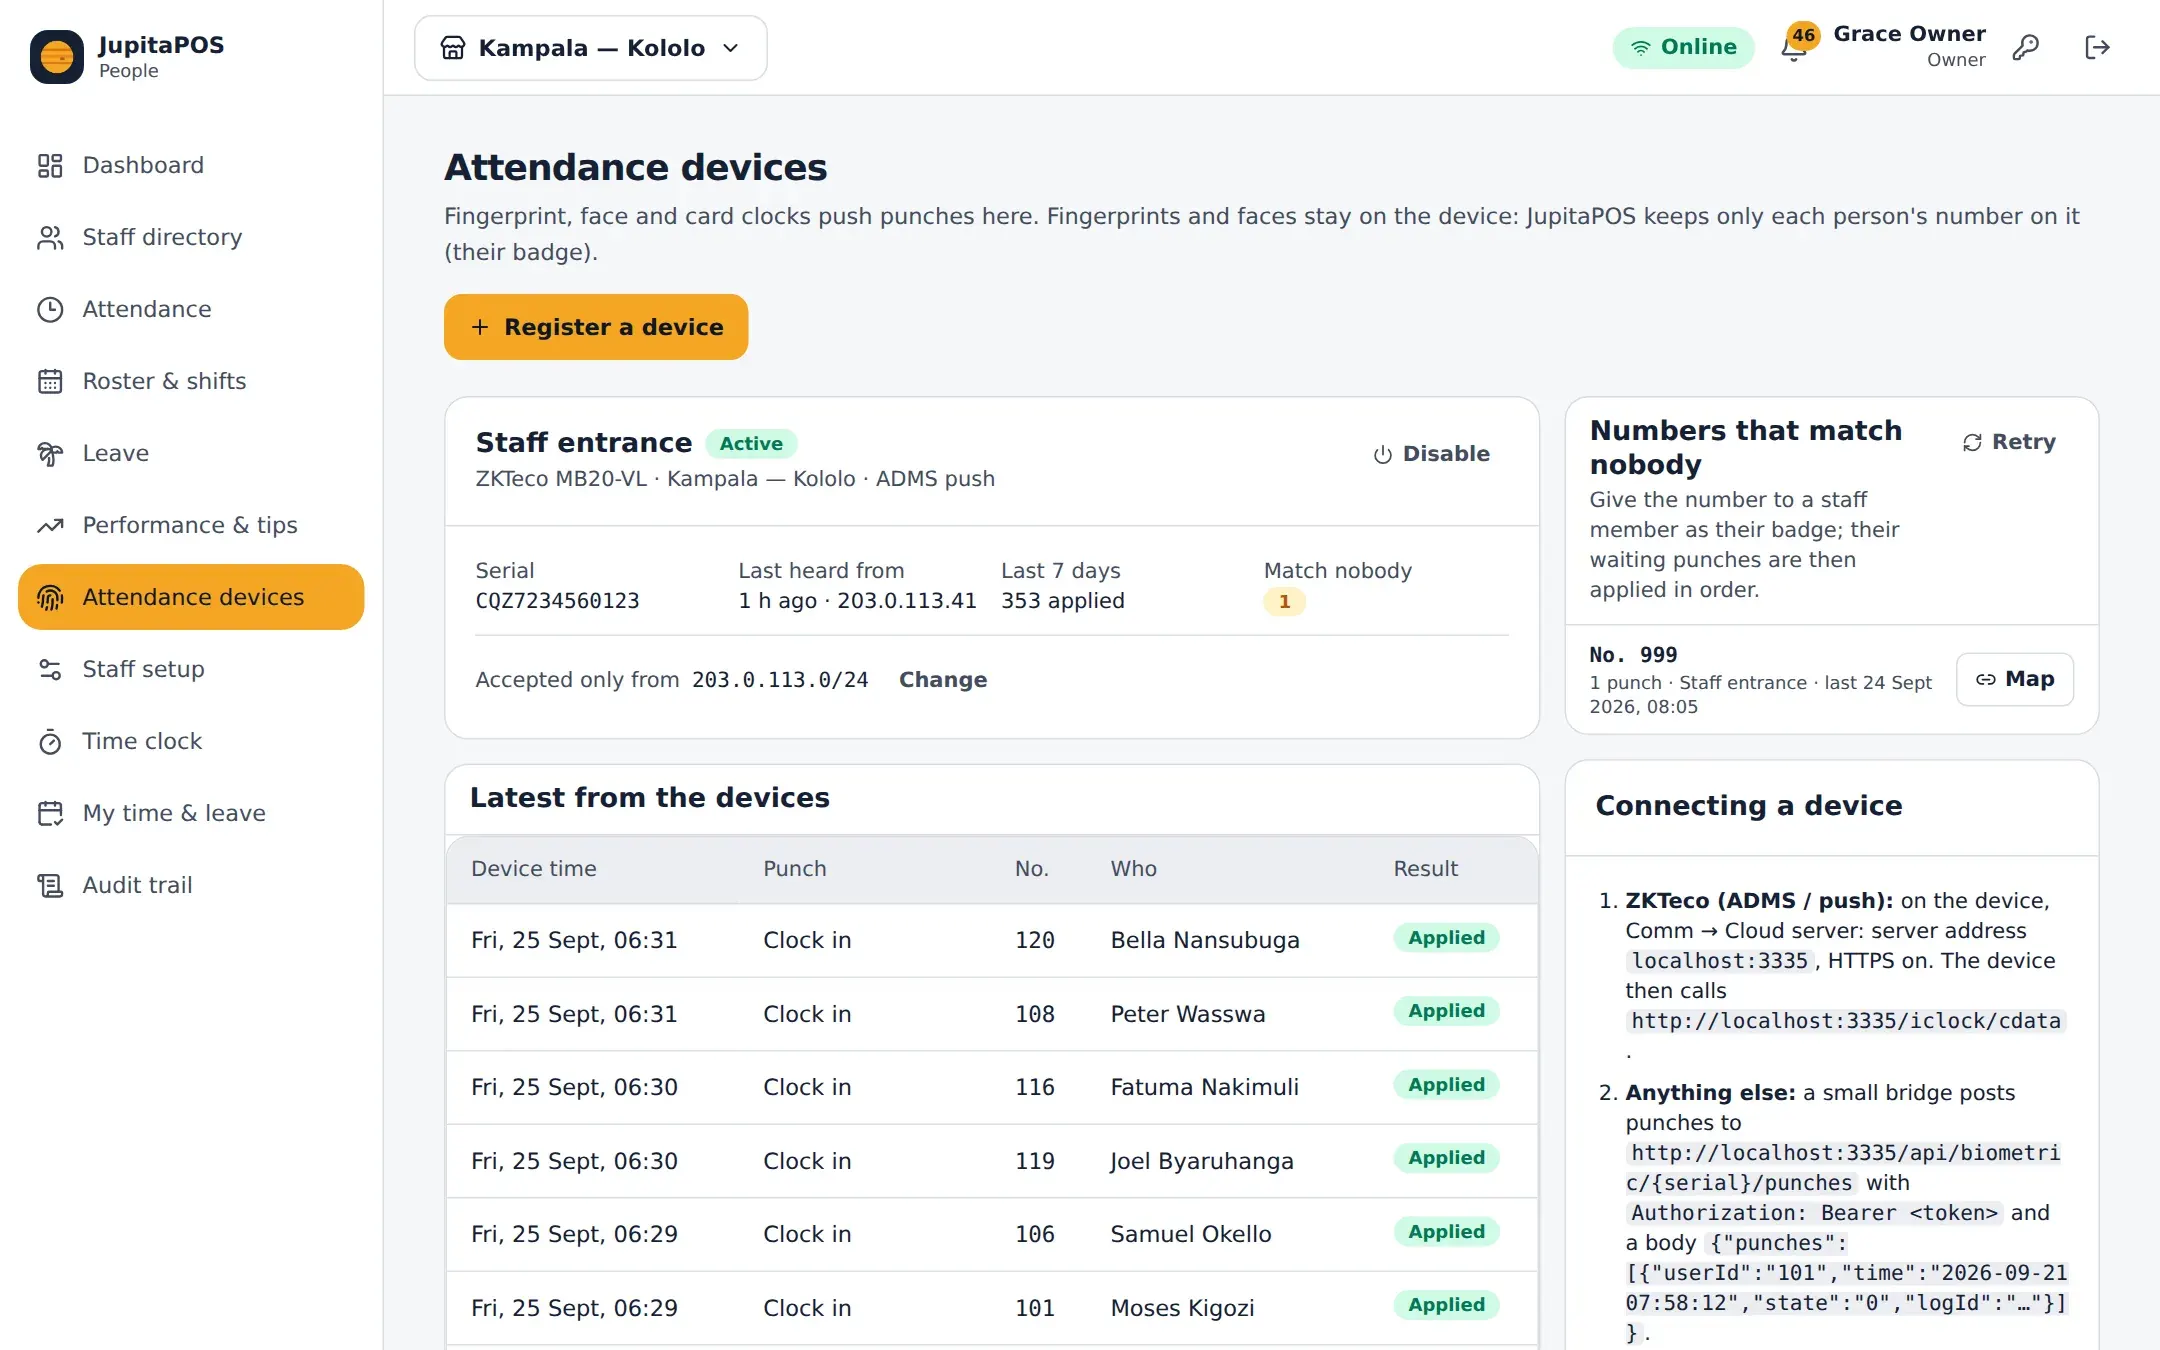
Task: Click serial number CQZ7234560123
Action: point(557,601)
